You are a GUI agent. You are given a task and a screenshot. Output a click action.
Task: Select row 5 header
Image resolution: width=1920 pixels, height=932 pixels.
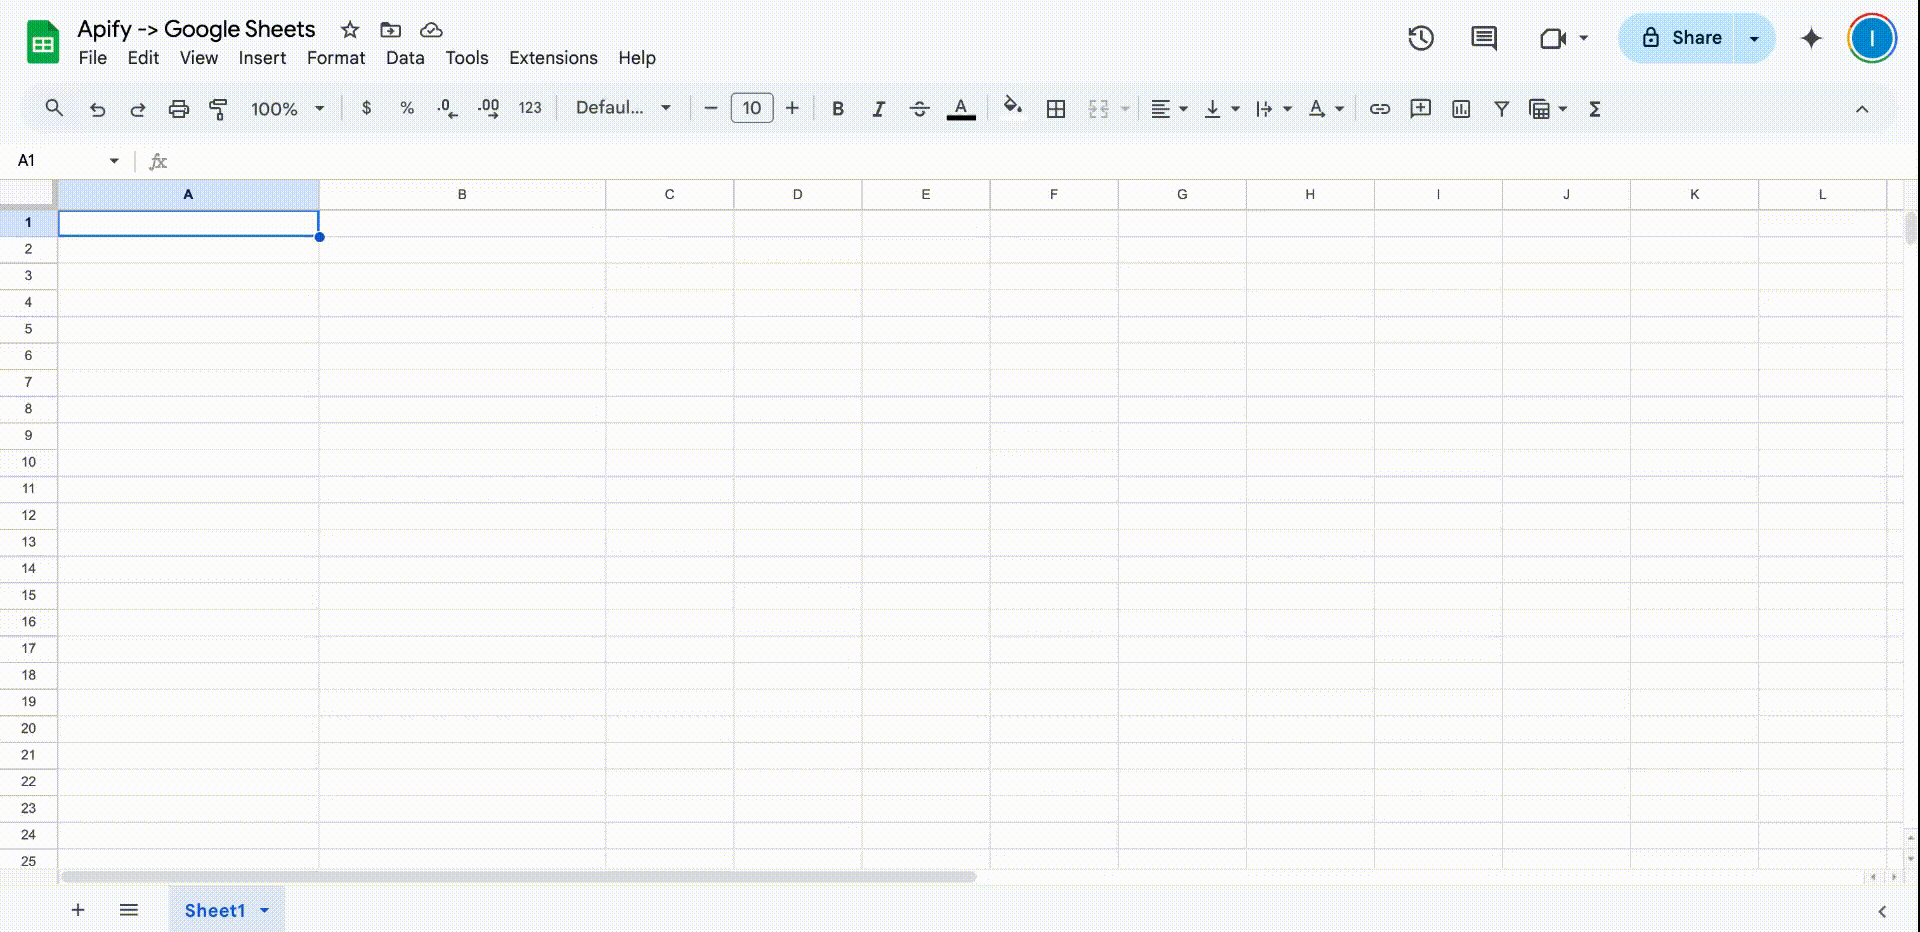(28, 329)
